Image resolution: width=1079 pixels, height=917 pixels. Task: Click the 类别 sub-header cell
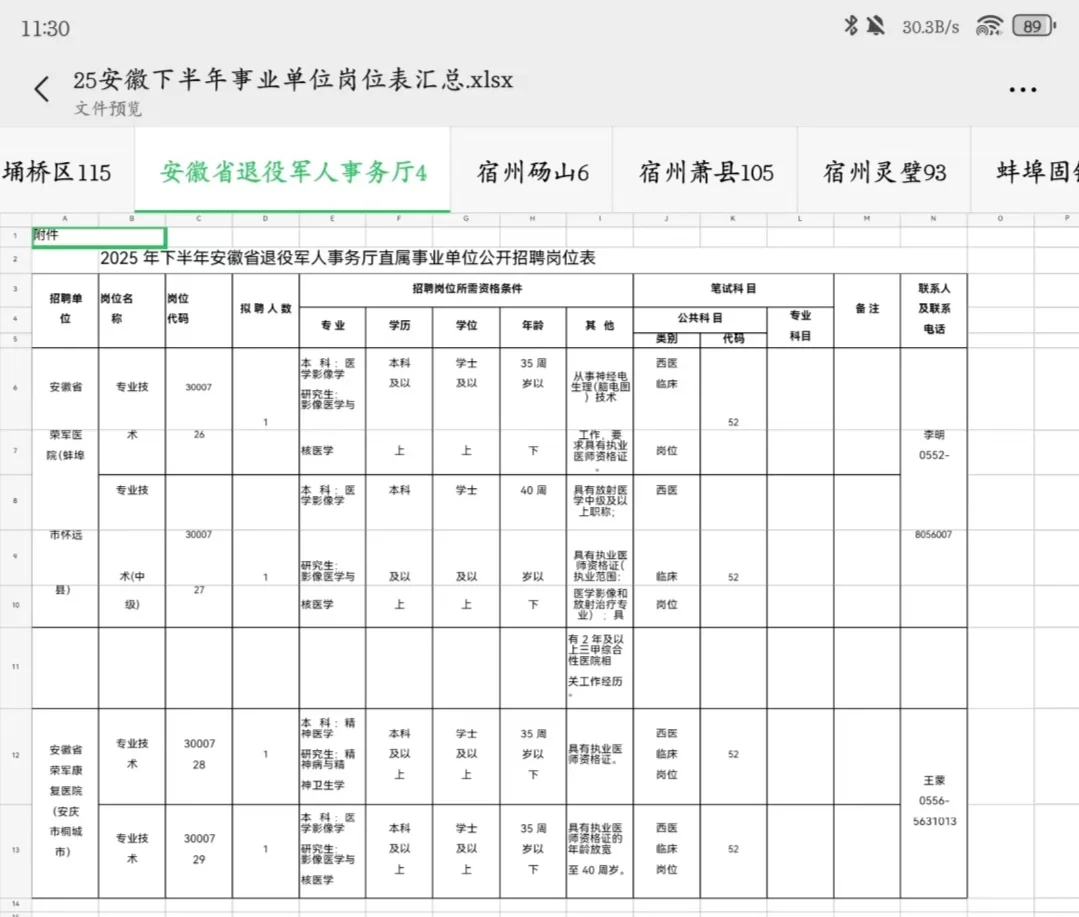pyautogui.click(x=667, y=340)
